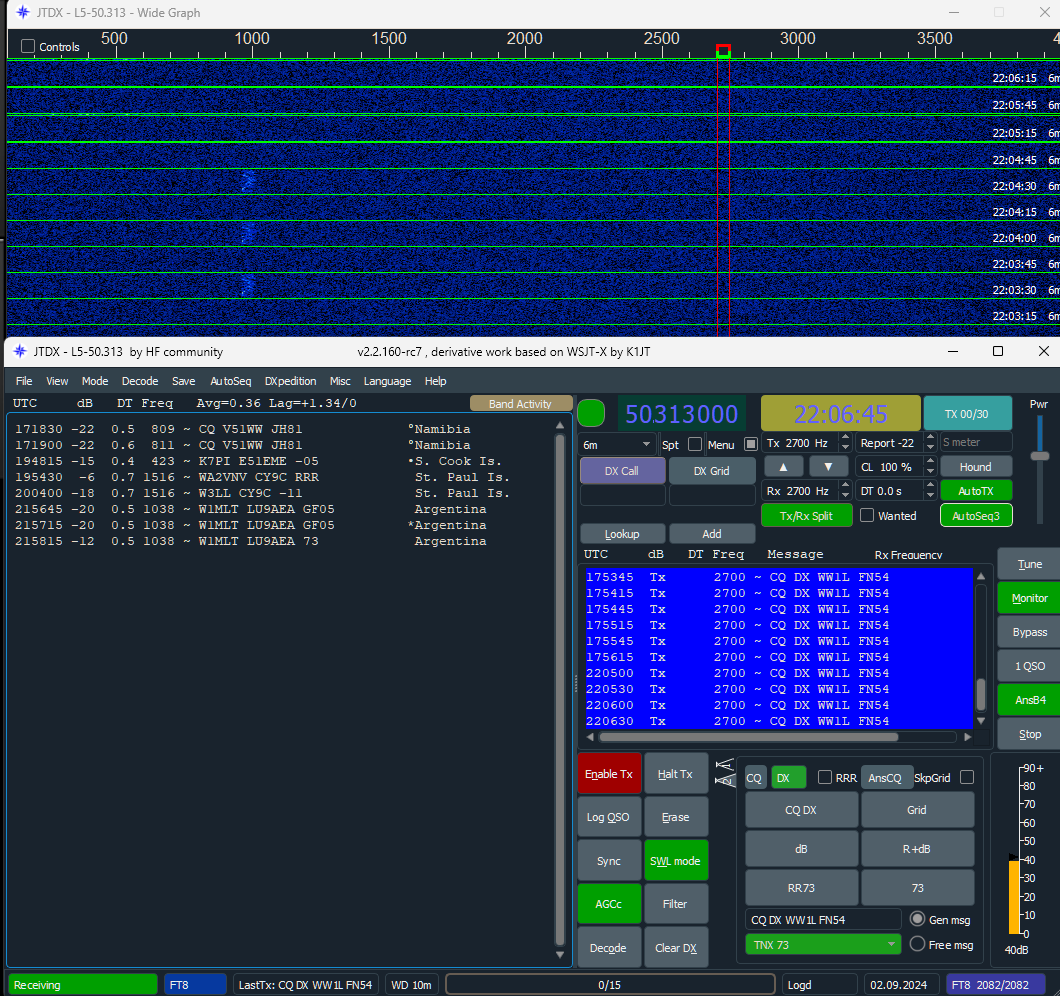Toggle the Monitor button
Screen dimensions: 1060x996
tap(1030, 598)
